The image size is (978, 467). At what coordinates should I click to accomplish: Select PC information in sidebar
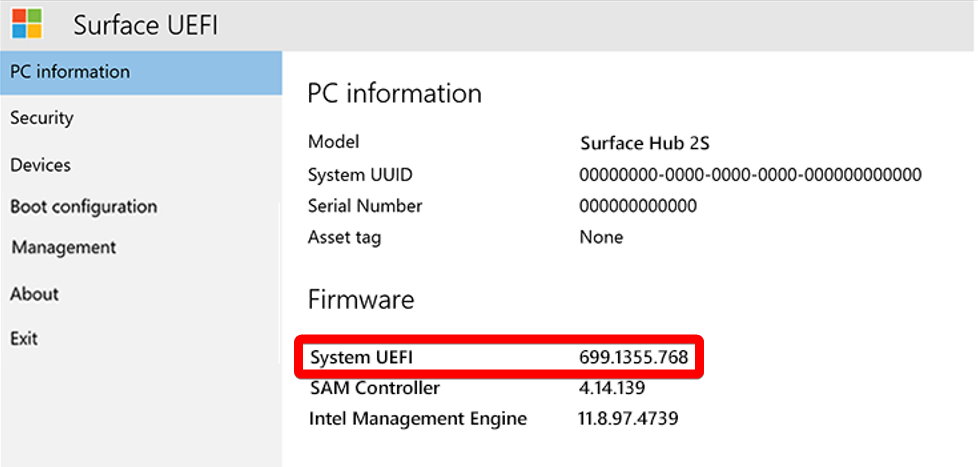(x=141, y=72)
